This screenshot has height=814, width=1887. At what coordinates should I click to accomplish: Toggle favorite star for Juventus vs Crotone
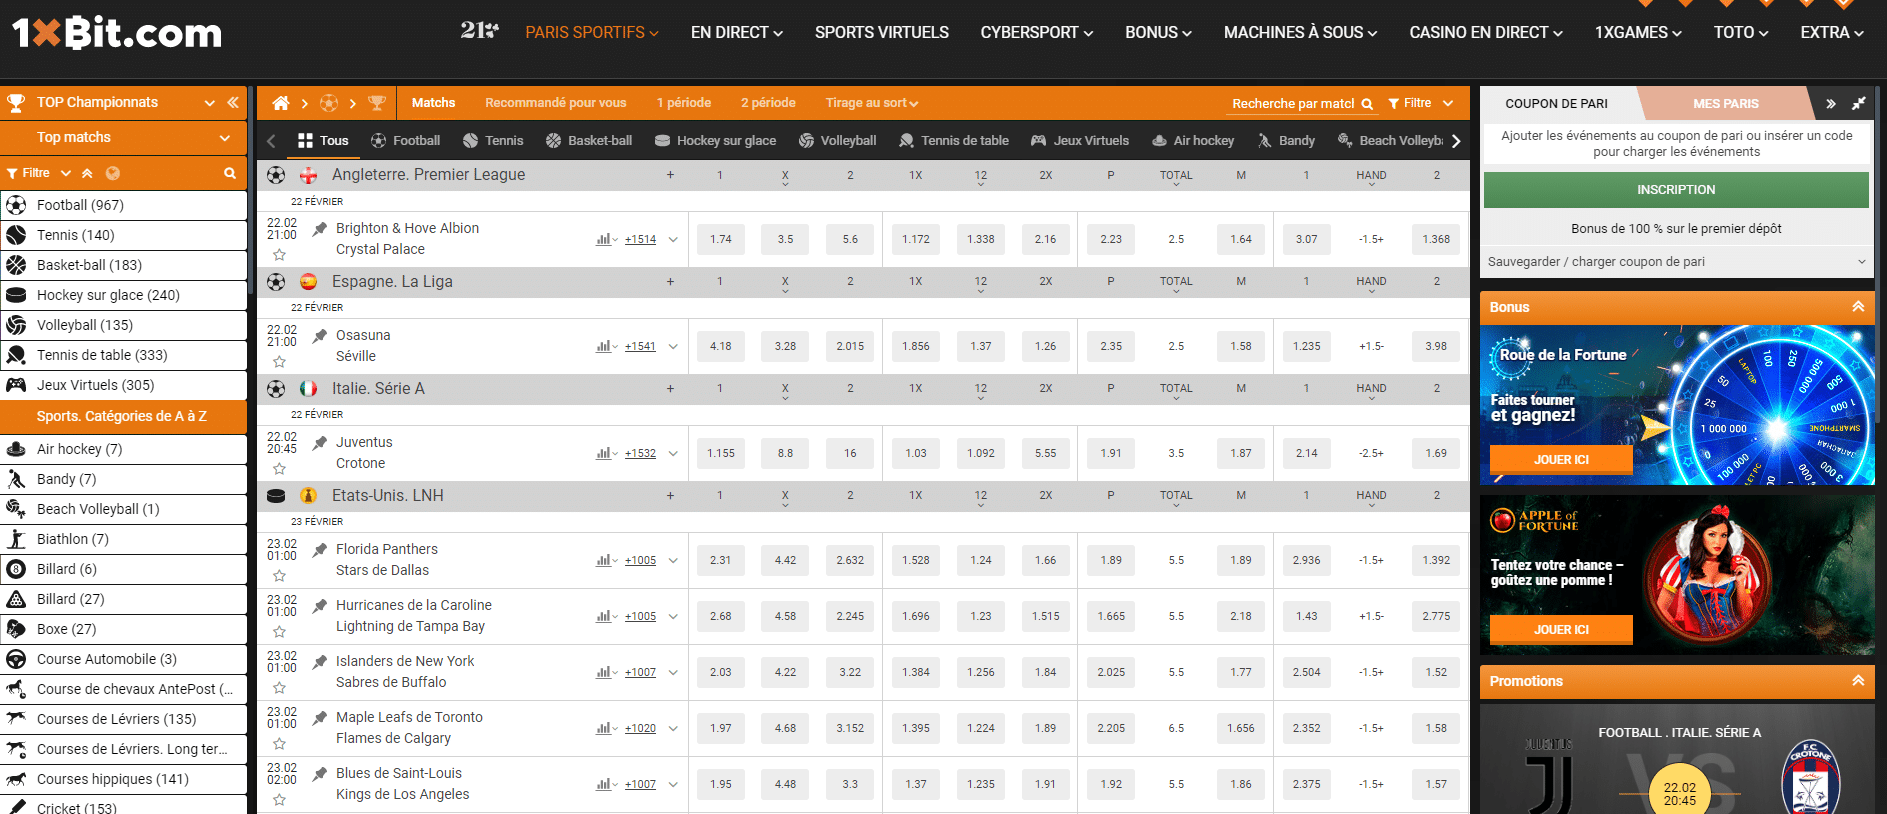(279, 469)
